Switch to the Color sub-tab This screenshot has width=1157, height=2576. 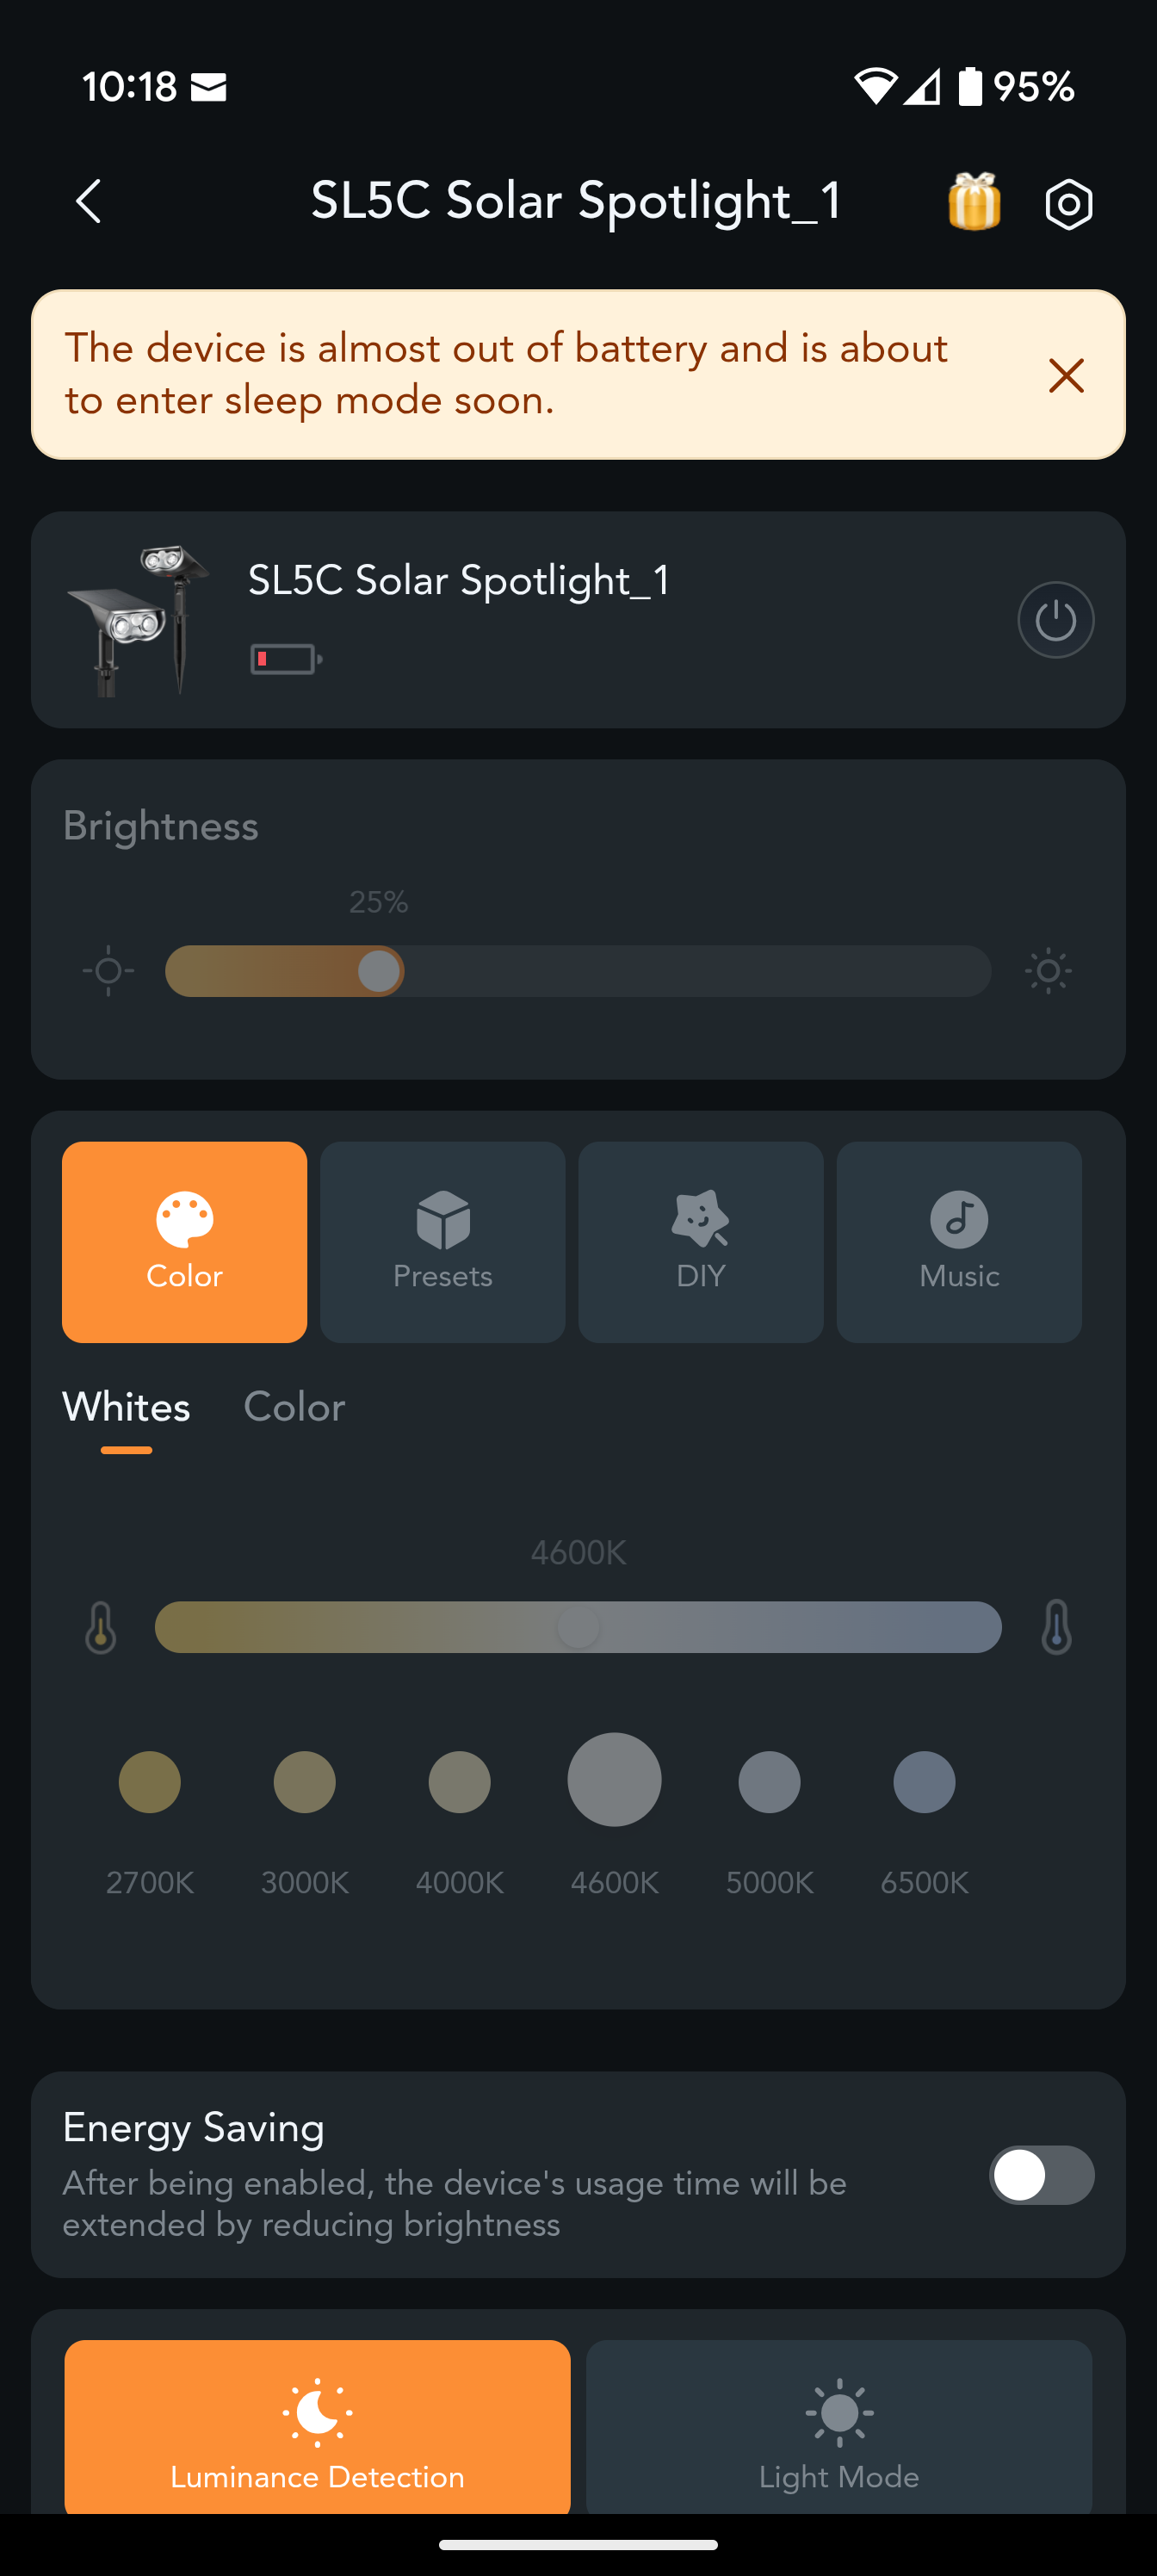pyautogui.click(x=294, y=1407)
